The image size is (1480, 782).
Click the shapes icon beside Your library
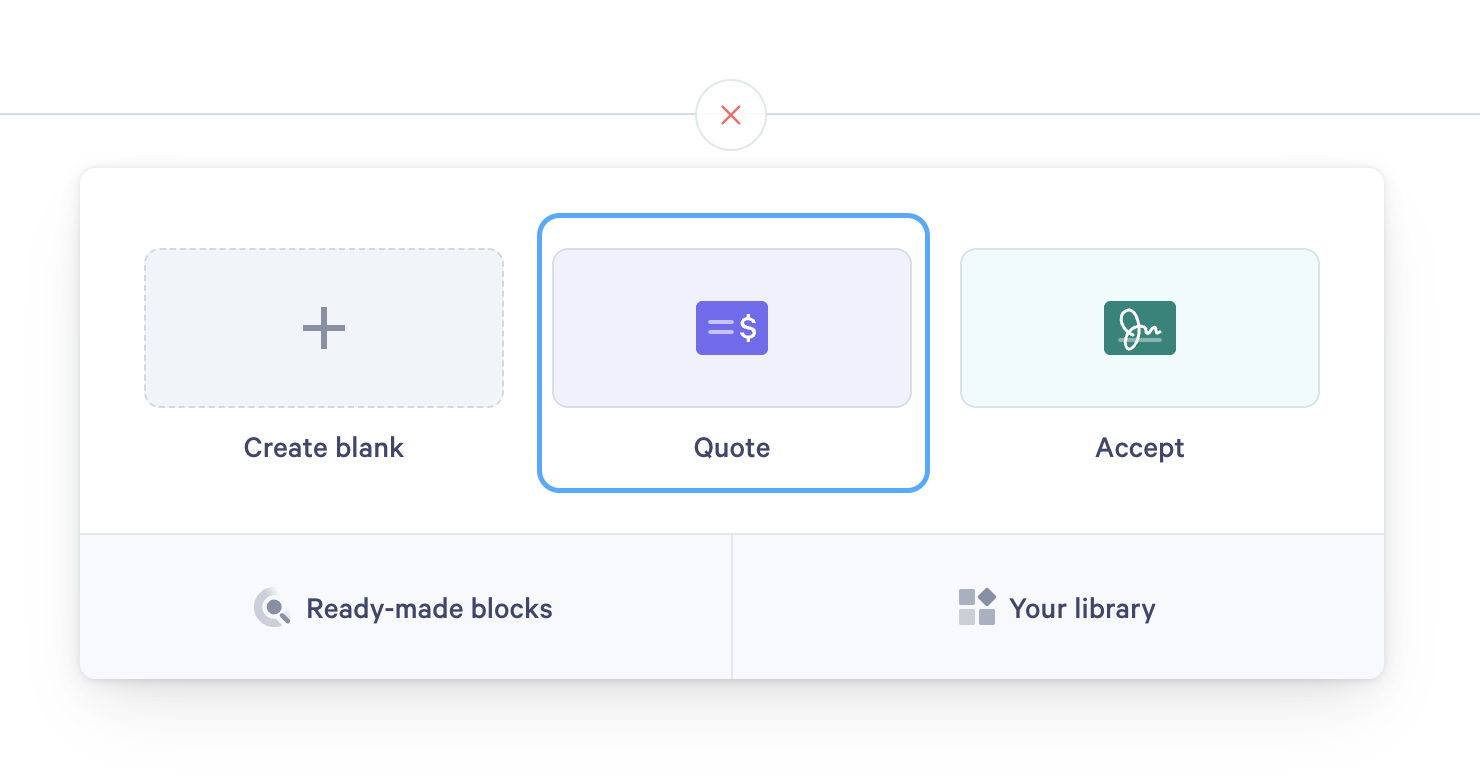tap(977, 607)
